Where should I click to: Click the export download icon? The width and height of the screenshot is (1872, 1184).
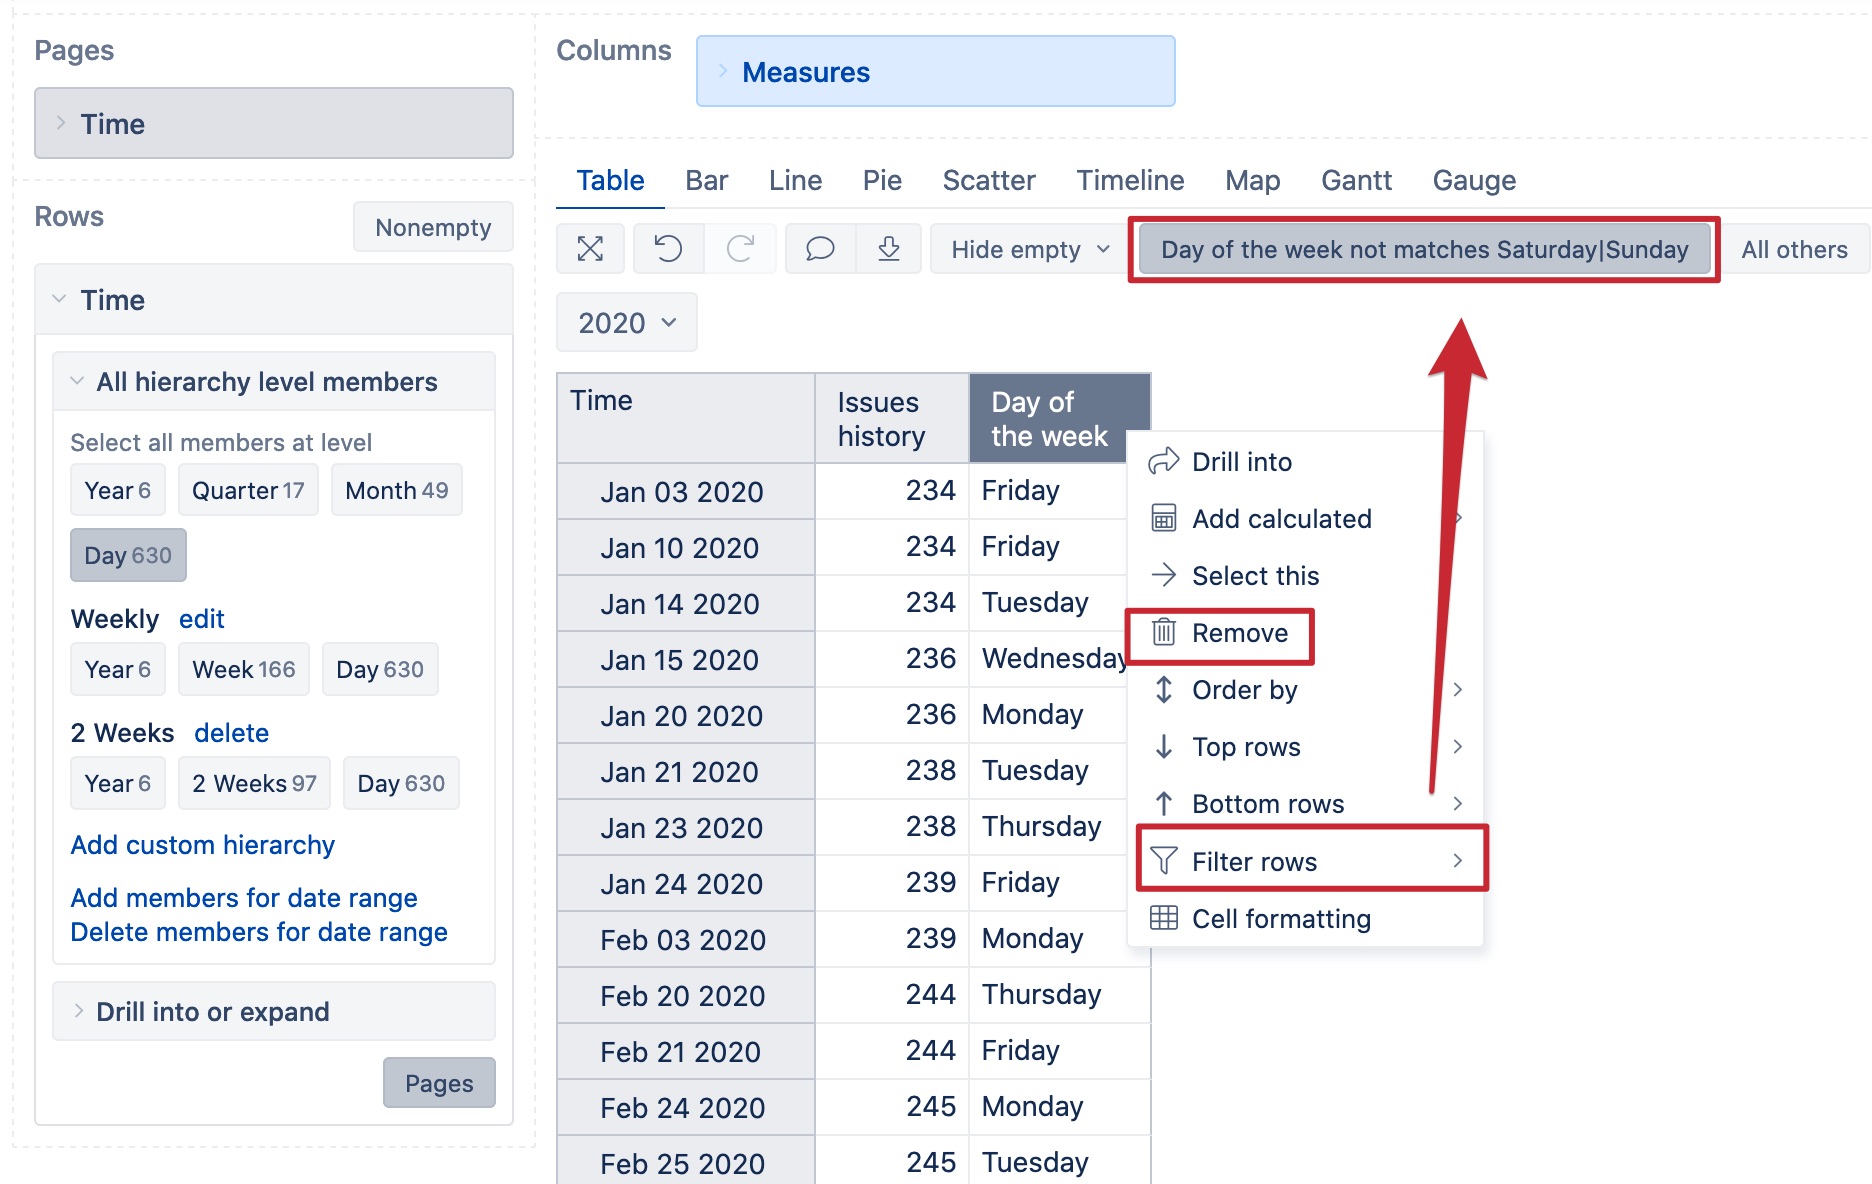[889, 249]
